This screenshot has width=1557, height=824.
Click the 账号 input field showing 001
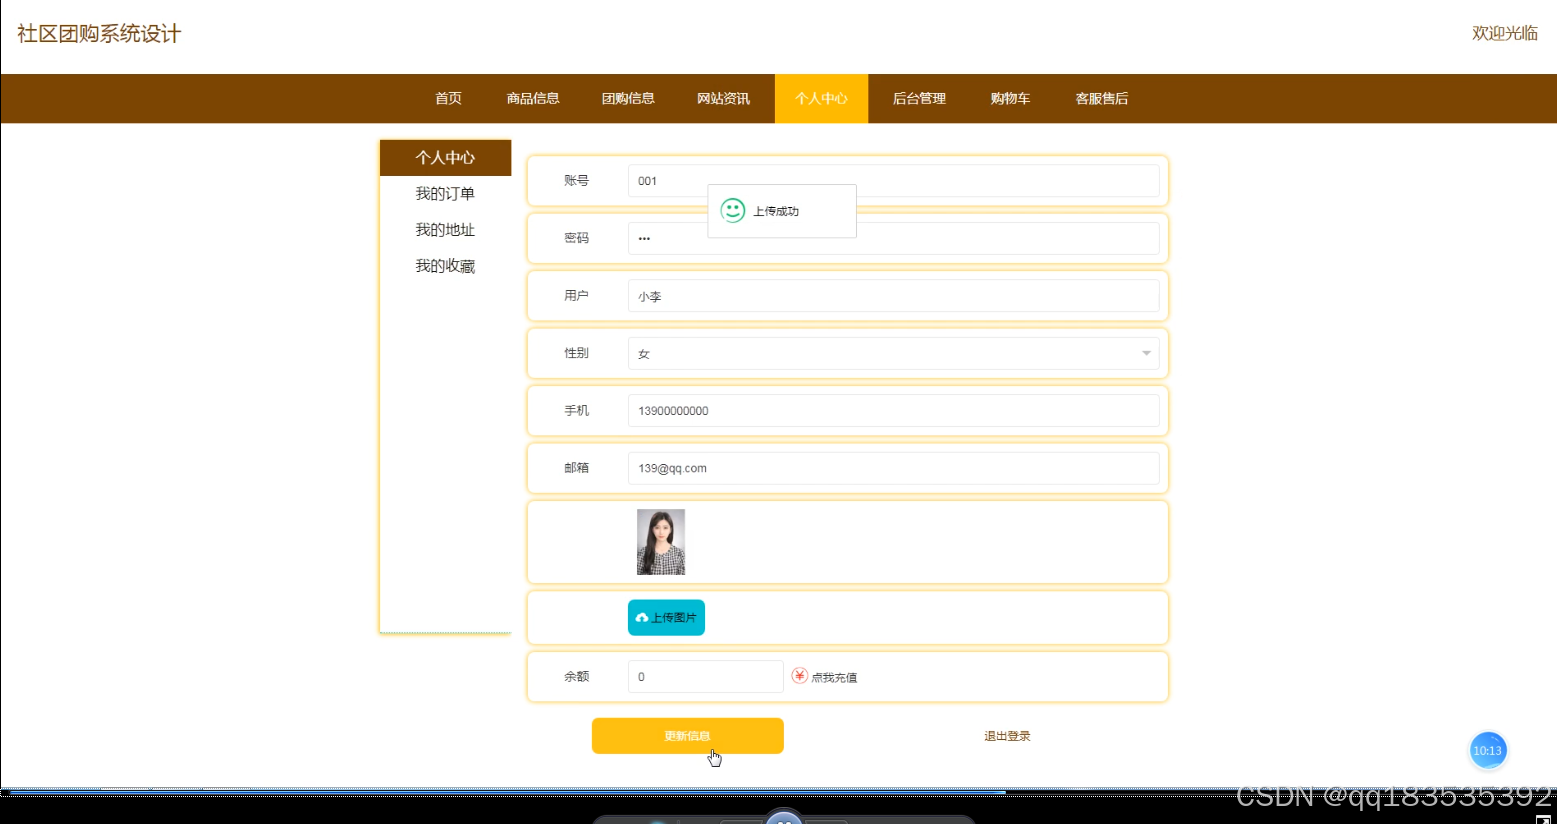893,181
